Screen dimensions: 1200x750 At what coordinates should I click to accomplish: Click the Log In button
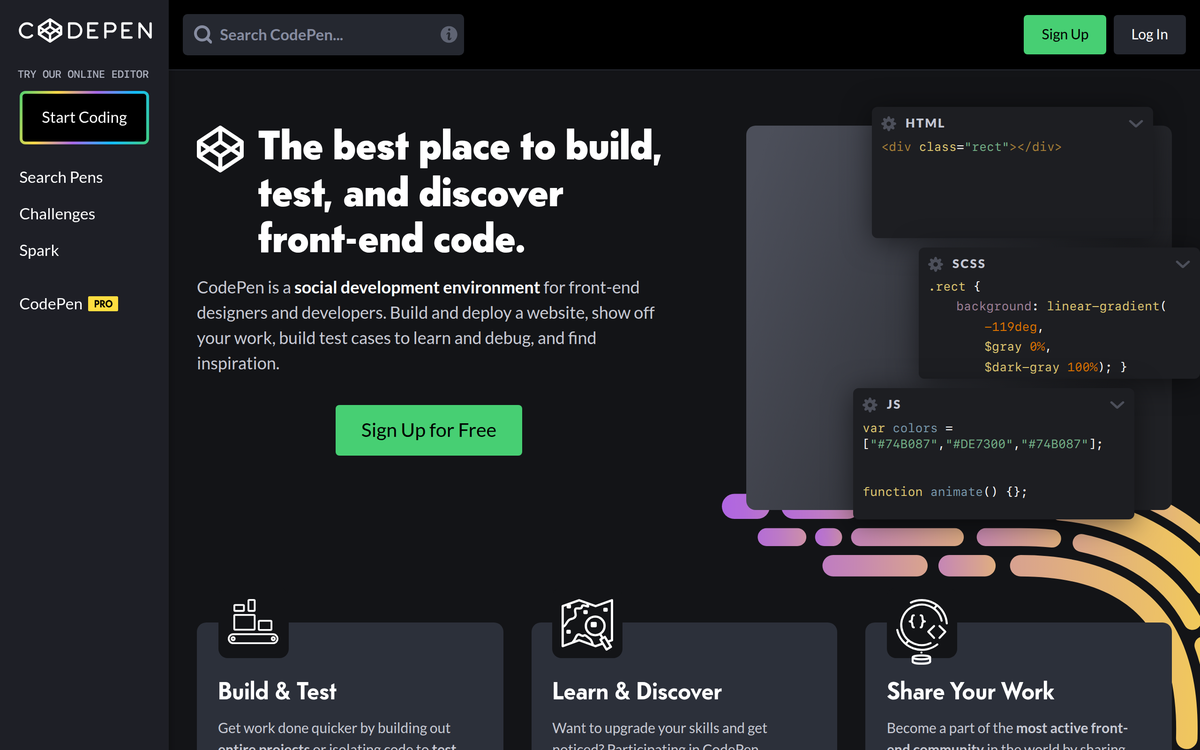pyautogui.click(x=1149, y=34)
